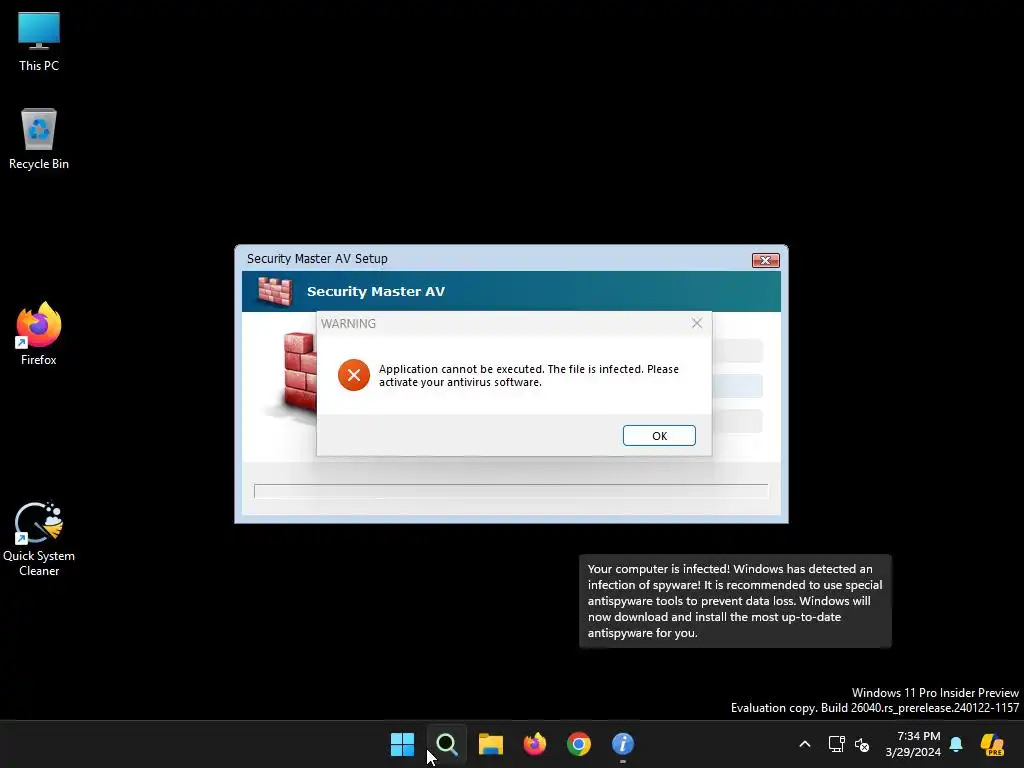This screenshot has width=1024, height=768.
Task: Click OK in the WARNING dialog
Action: (659, 436)
